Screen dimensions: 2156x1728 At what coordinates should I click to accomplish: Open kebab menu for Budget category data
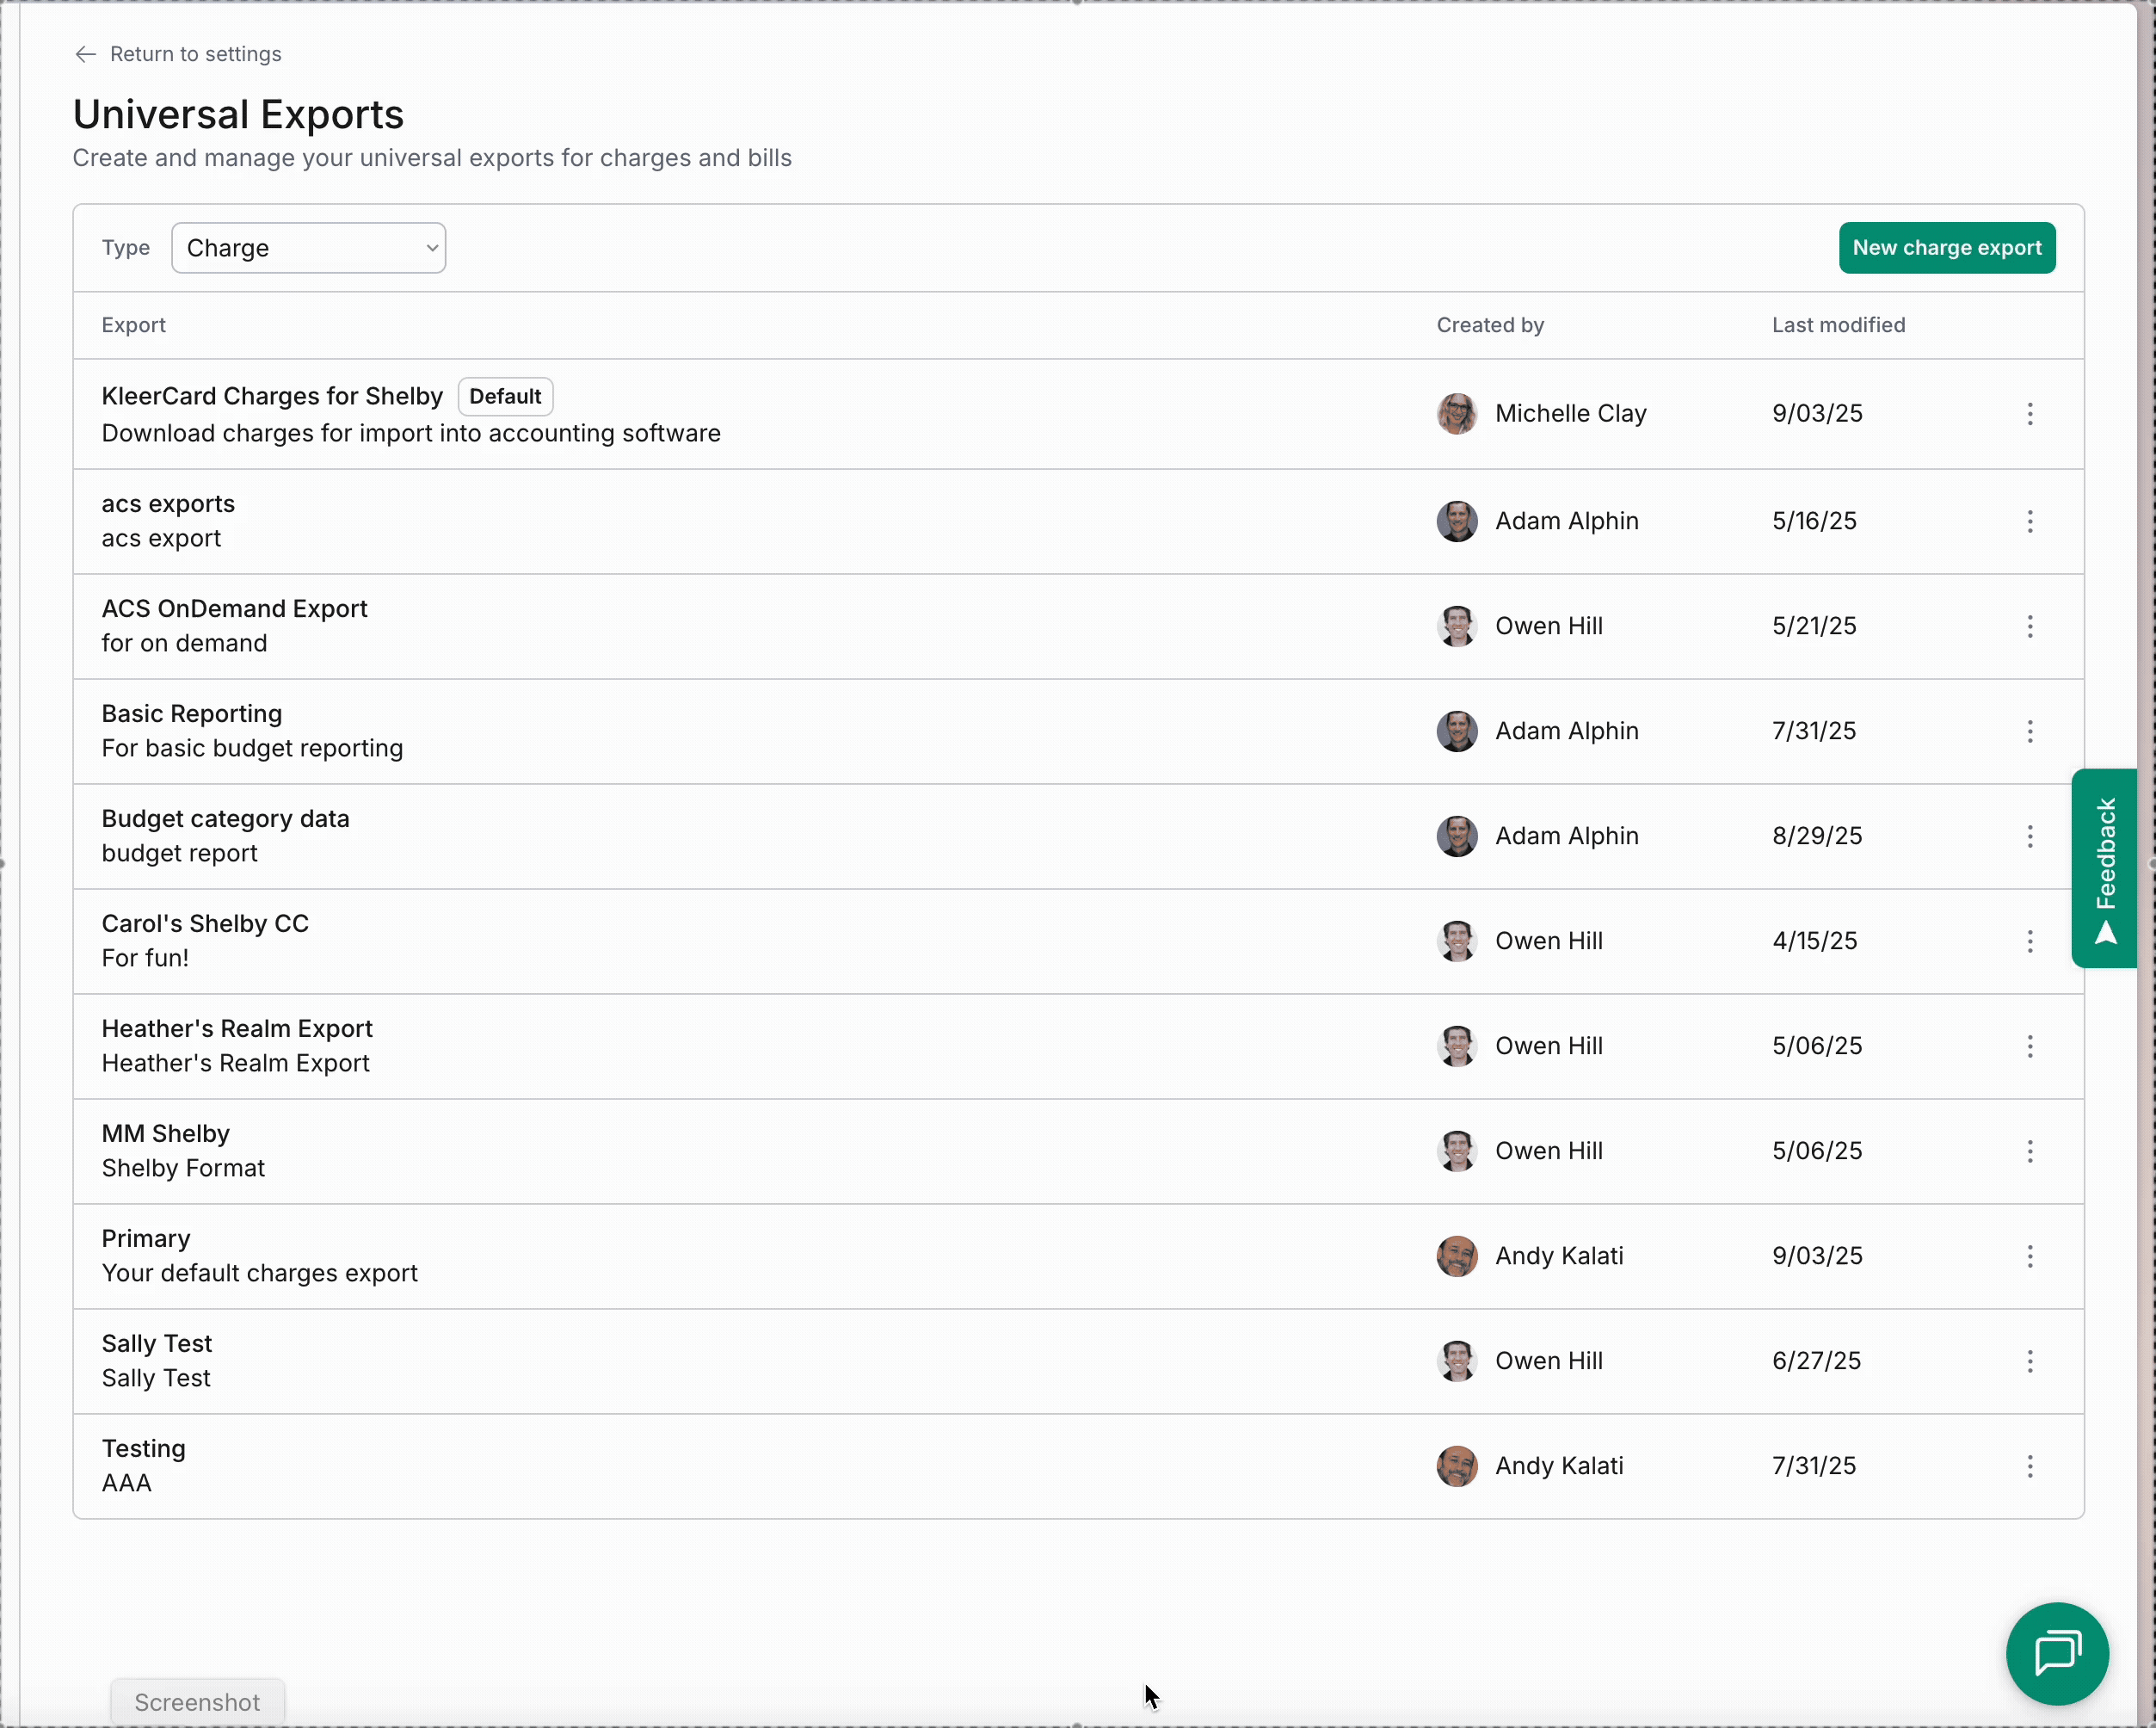pyautogui.click(x=2029, y=836)
